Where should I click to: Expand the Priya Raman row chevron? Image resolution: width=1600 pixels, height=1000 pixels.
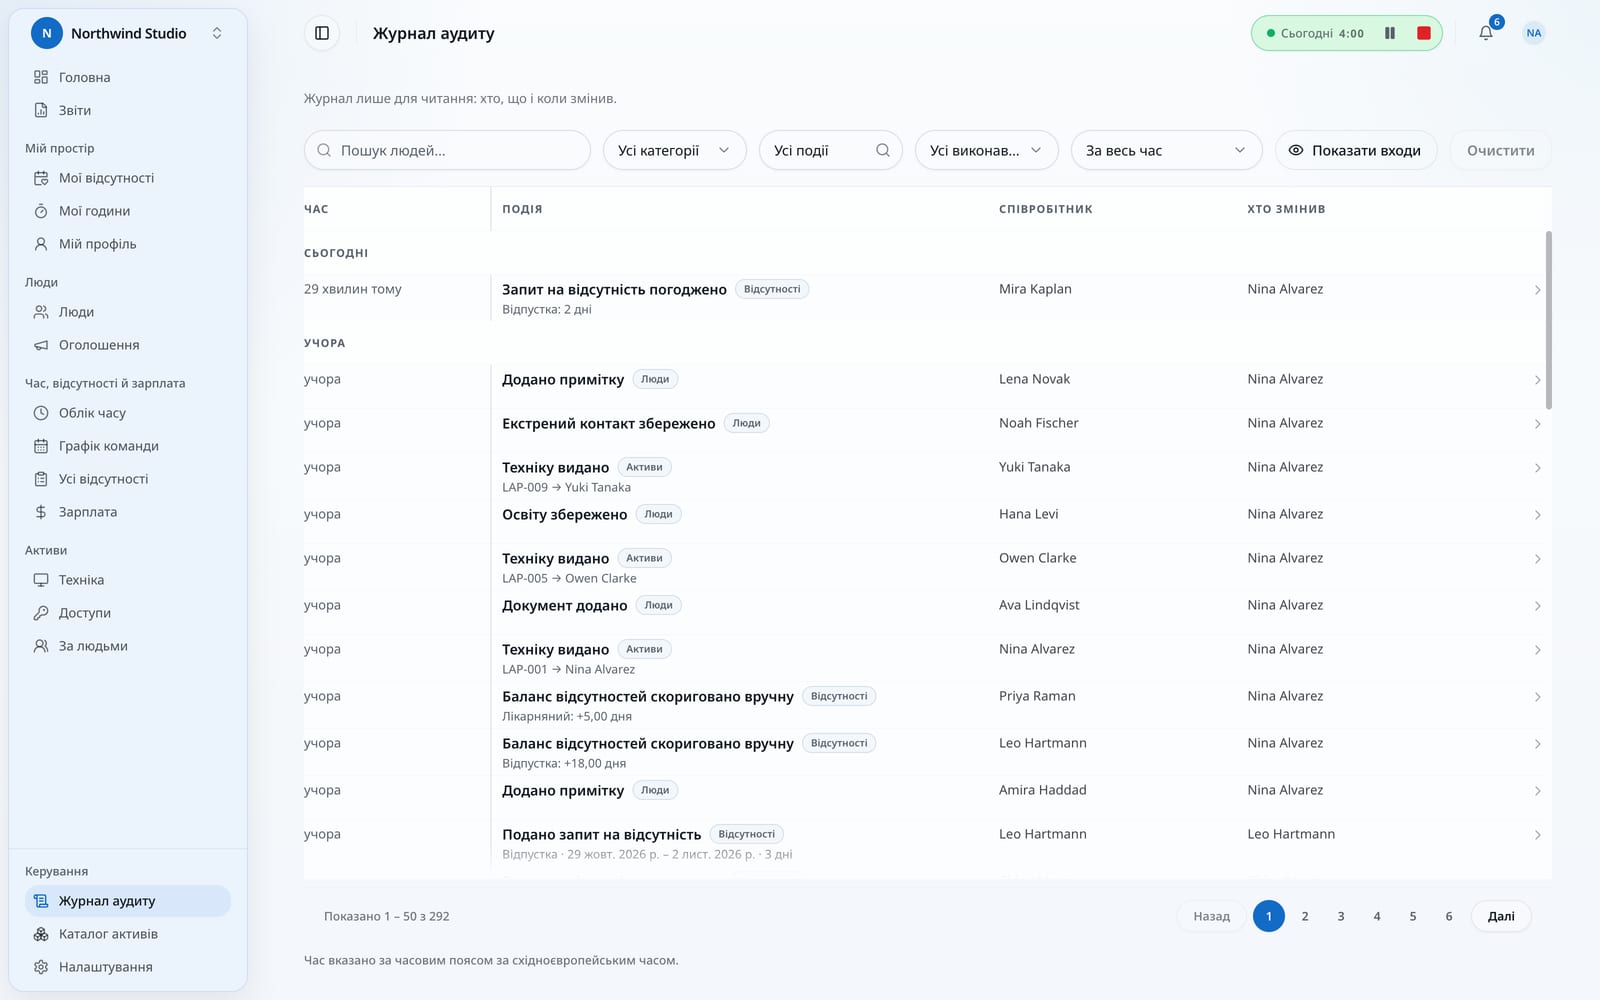tap(1537, 697)
